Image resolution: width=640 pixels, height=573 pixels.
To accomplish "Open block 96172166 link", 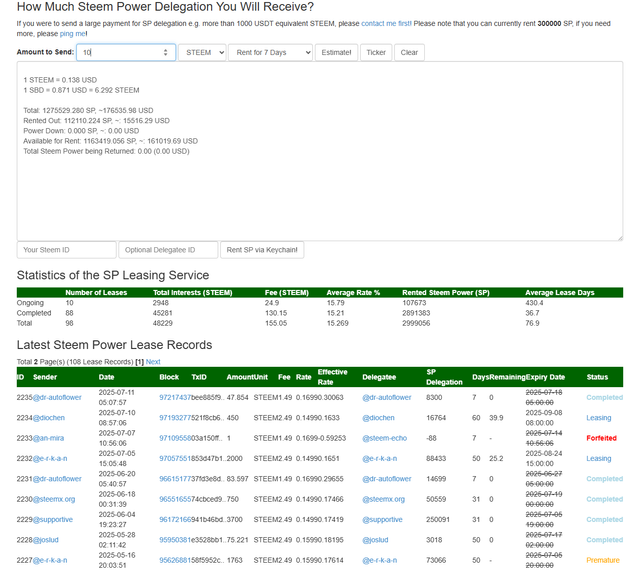I will pos(175,520).
